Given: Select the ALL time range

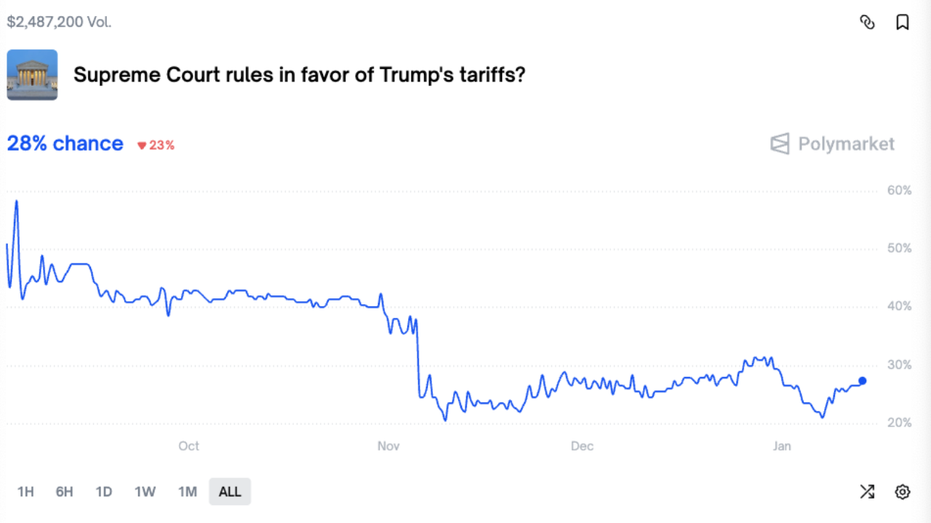Looking at the screenshot, I should pos(230,492).
